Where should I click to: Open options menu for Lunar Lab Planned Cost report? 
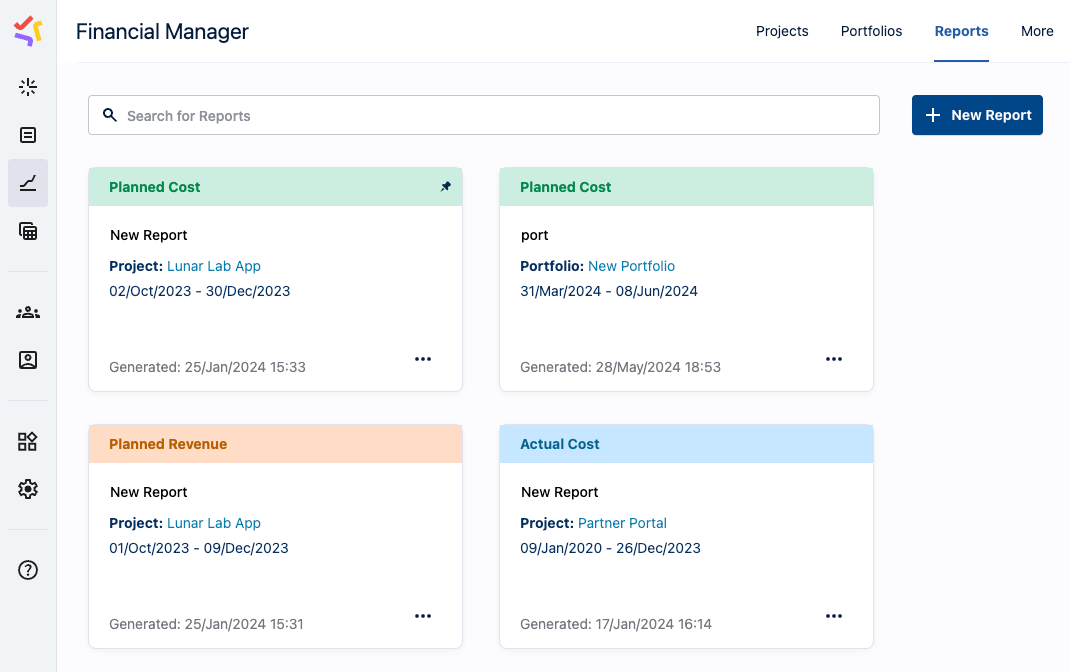pyautogui.click(x=423, y=359)
